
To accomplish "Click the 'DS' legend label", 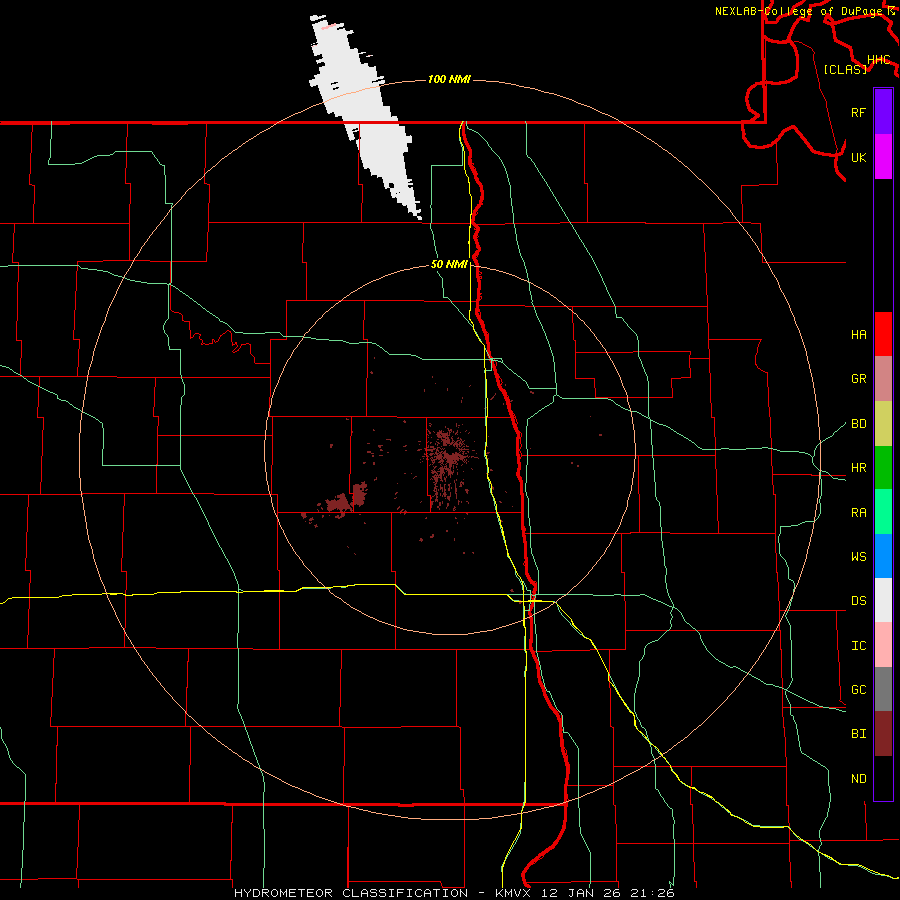I will pyautogui.click(x=858, y=600).
